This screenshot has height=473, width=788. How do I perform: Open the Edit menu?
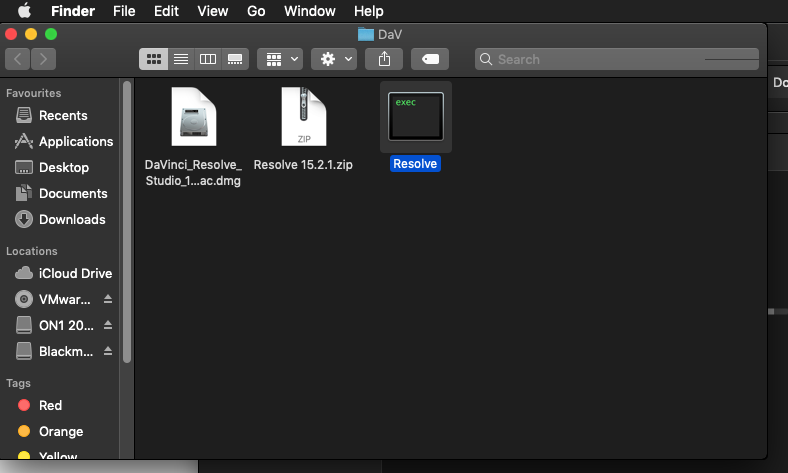tap(166, 11)
